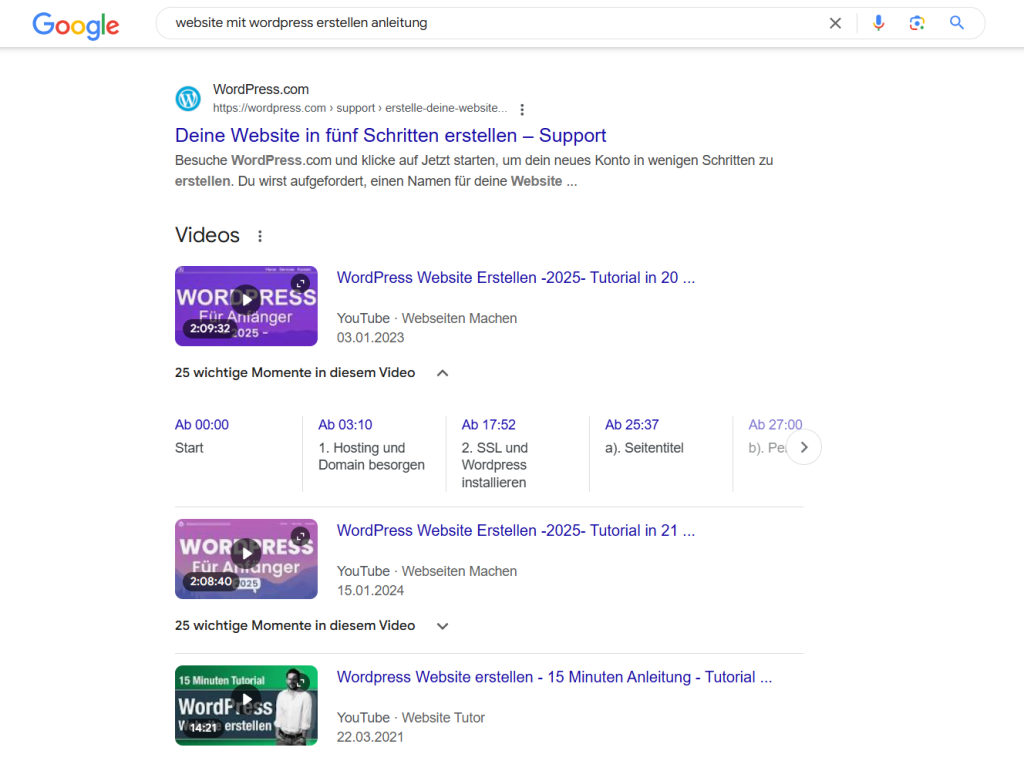
Task: Open Google Lens image search
Action: (917, 23)
